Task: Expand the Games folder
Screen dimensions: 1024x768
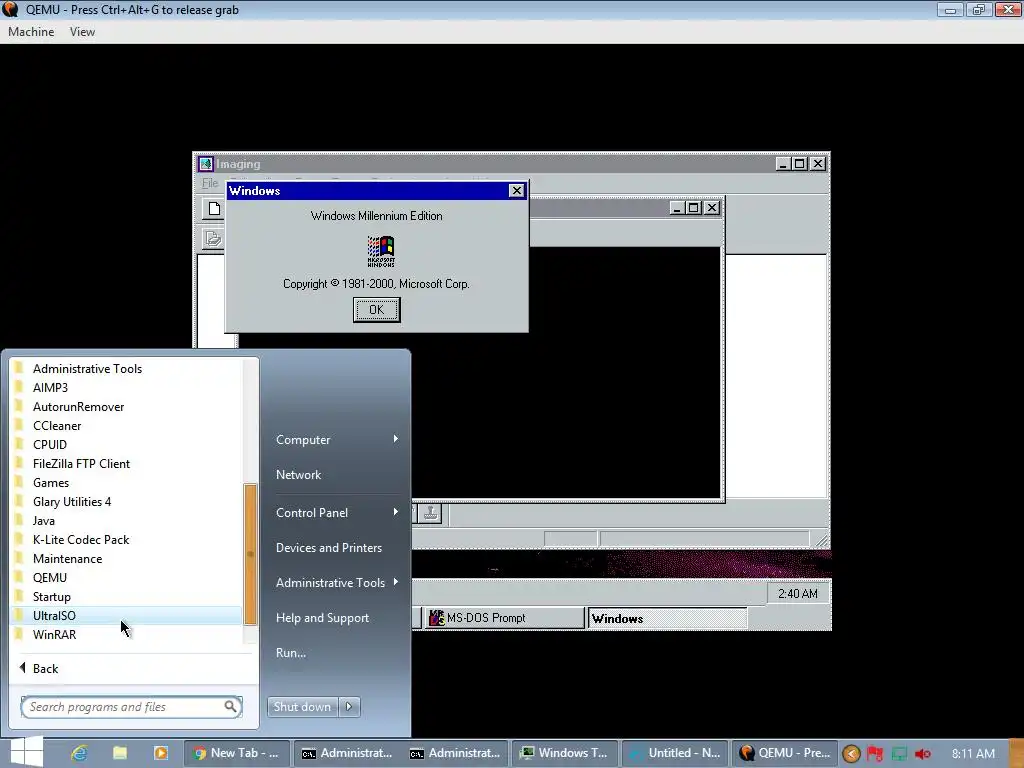Action: [127, 483]
